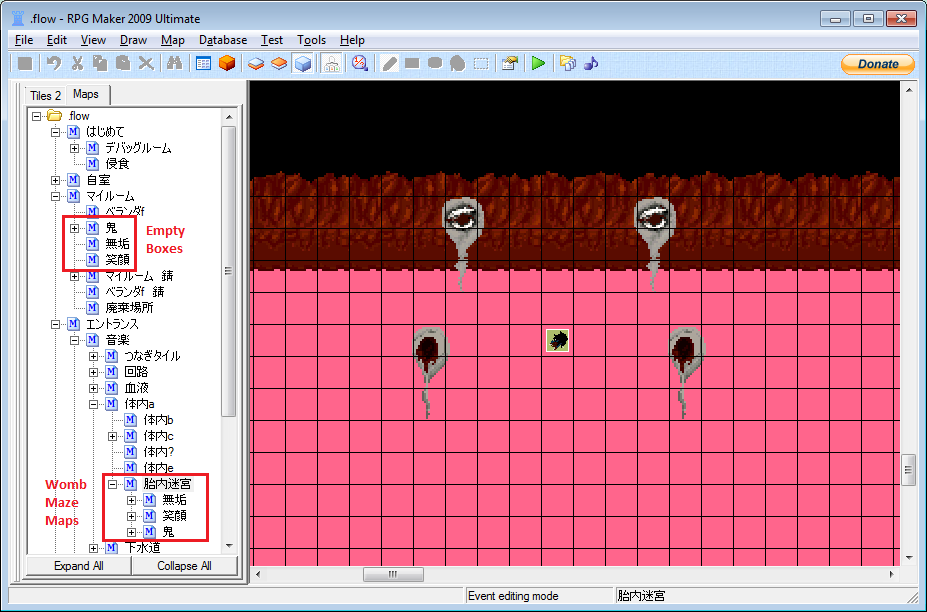Select the Ellipse drawing tool
Image resolution: width=927 pixels, height=612 pixels.
pyautogui.click(x=435, y=63)
